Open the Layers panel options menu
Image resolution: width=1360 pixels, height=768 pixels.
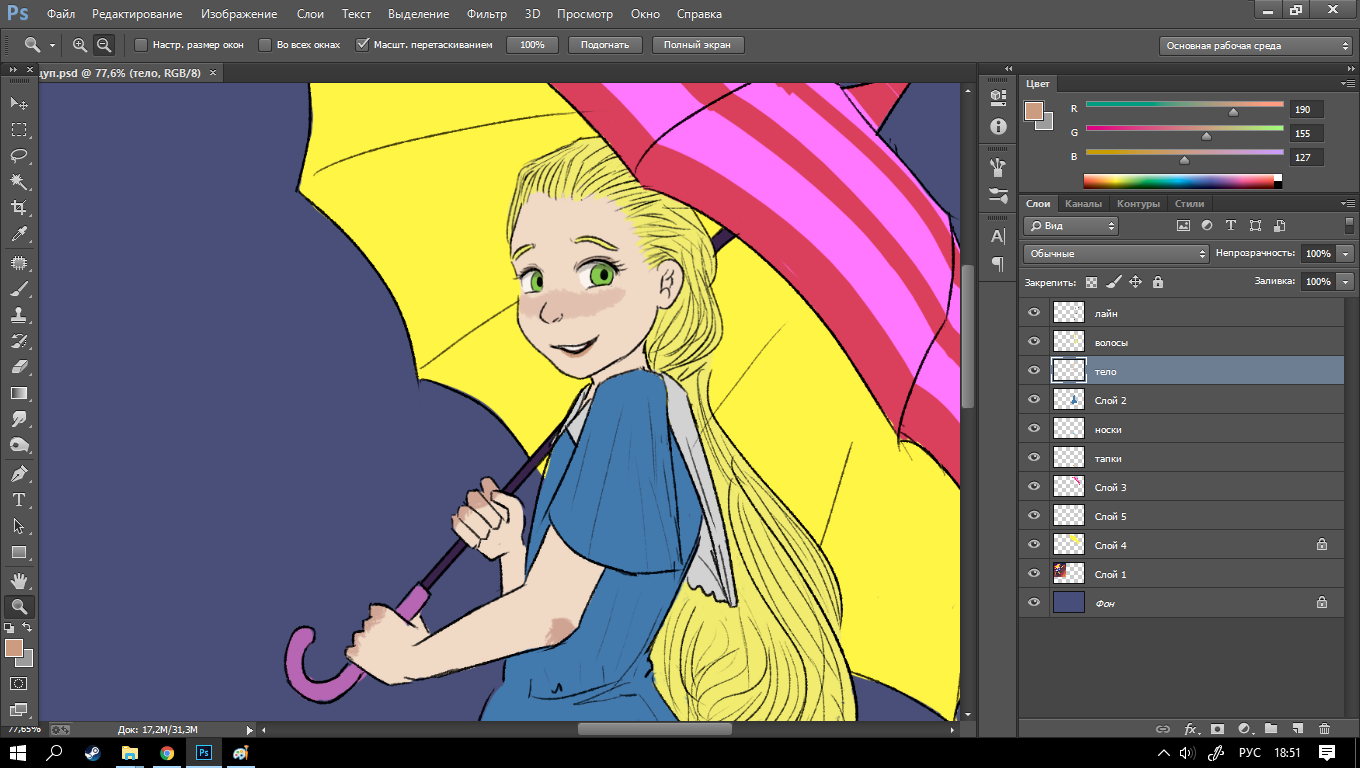pyautogui.click(x=1348, y=204)
